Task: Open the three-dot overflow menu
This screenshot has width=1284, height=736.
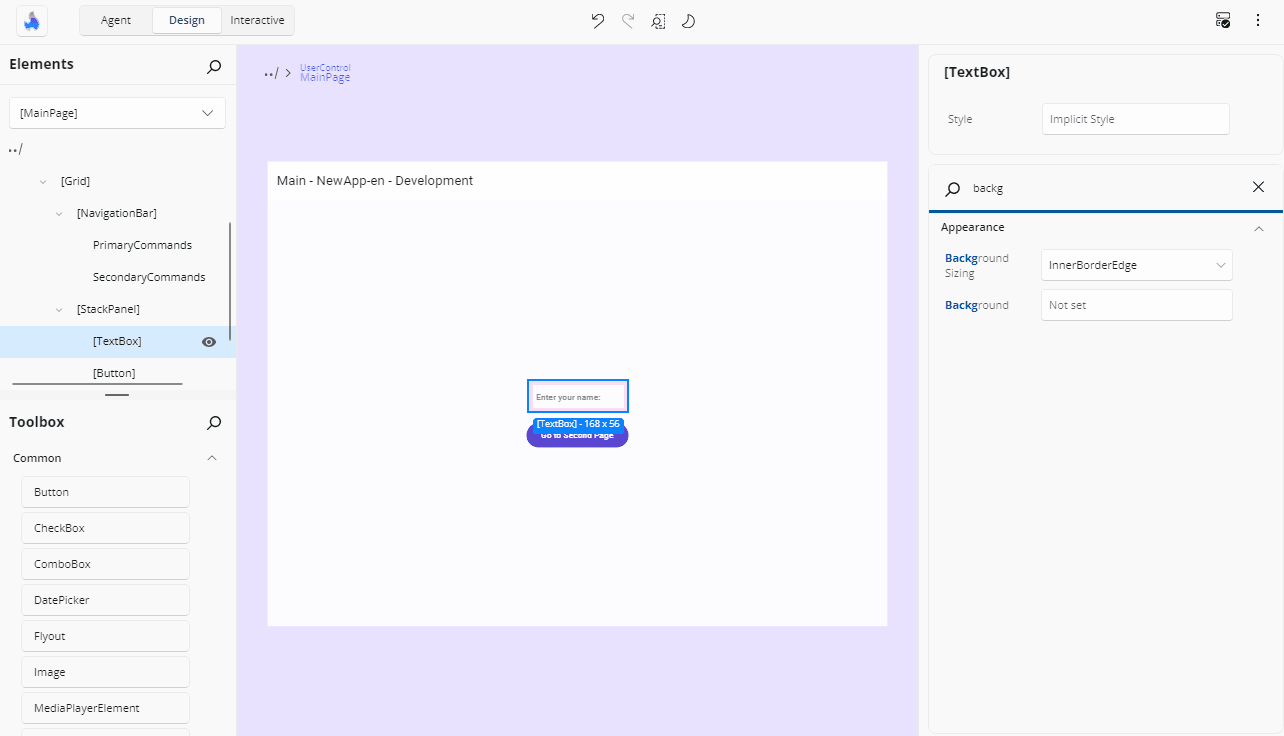Action: point(1257,20)
